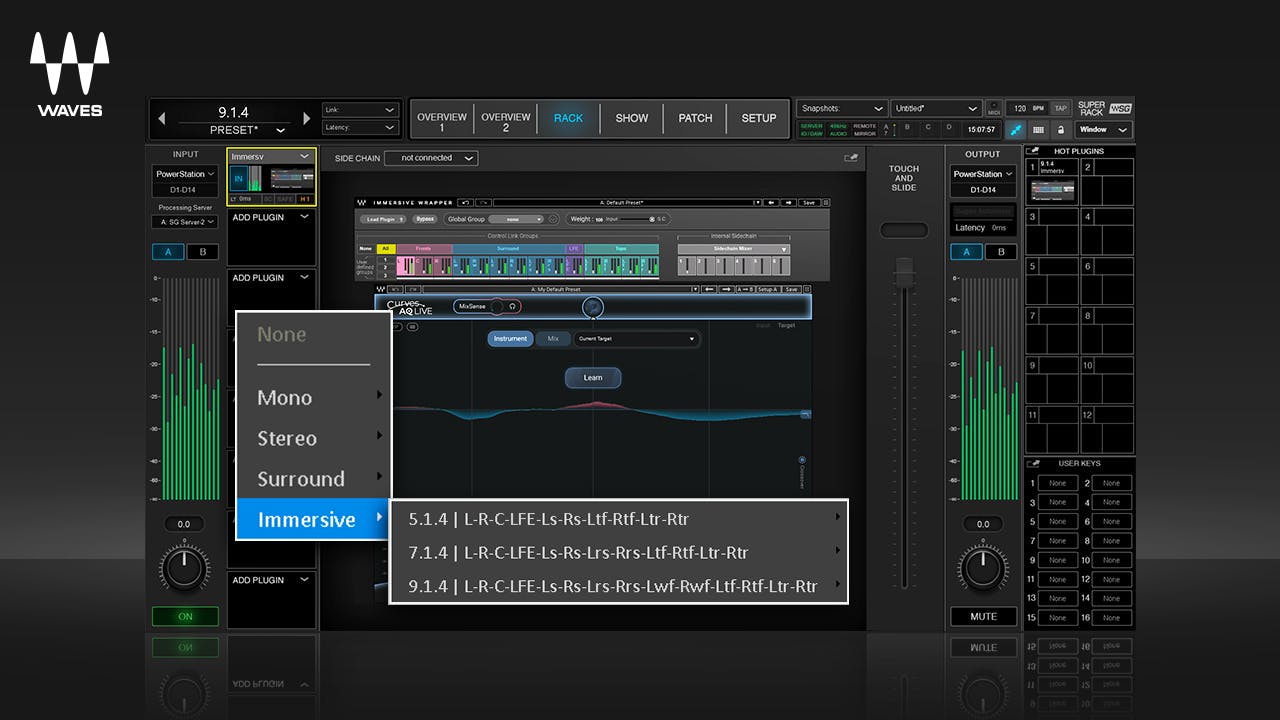Click the blue patch connection icon
Image resolution: width=1280 pixels, height=720 pixels.
point(1015,130)
